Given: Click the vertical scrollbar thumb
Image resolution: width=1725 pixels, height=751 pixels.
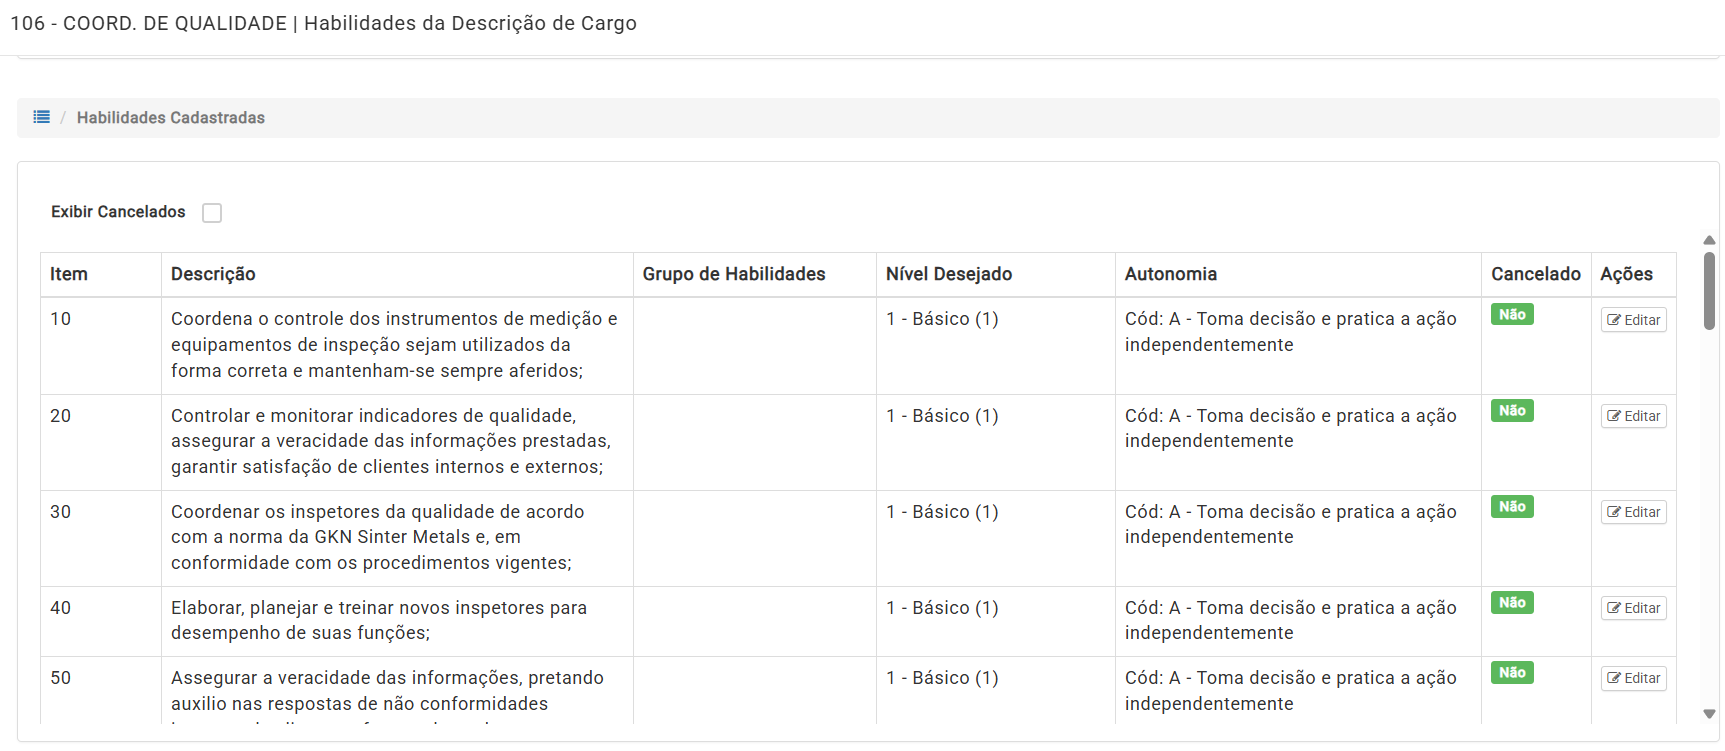Looking at the screenshot, I should tap(1709, 290).
